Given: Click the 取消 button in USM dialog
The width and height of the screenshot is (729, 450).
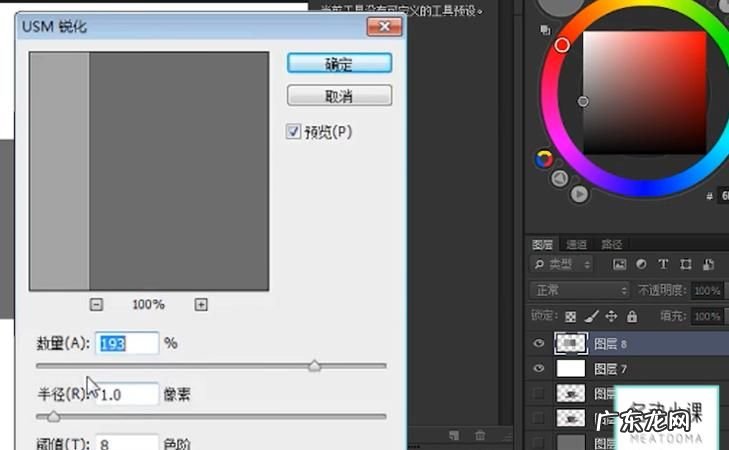Looking at the screenshot, I should (339, 95).
